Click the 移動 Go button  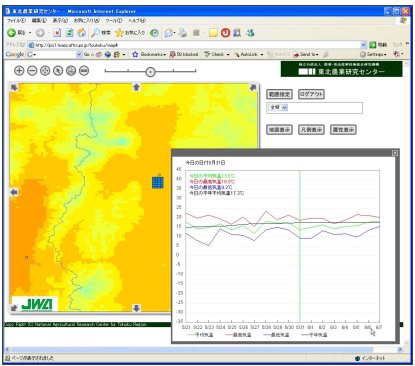[x=378, y=45]
